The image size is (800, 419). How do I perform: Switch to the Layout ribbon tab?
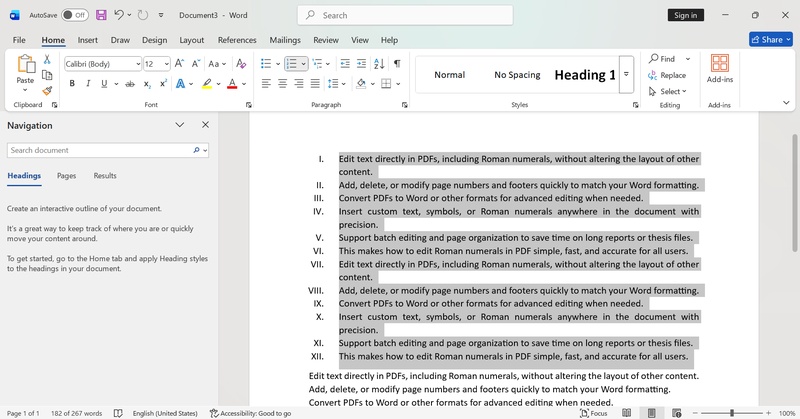pos(192,40)
